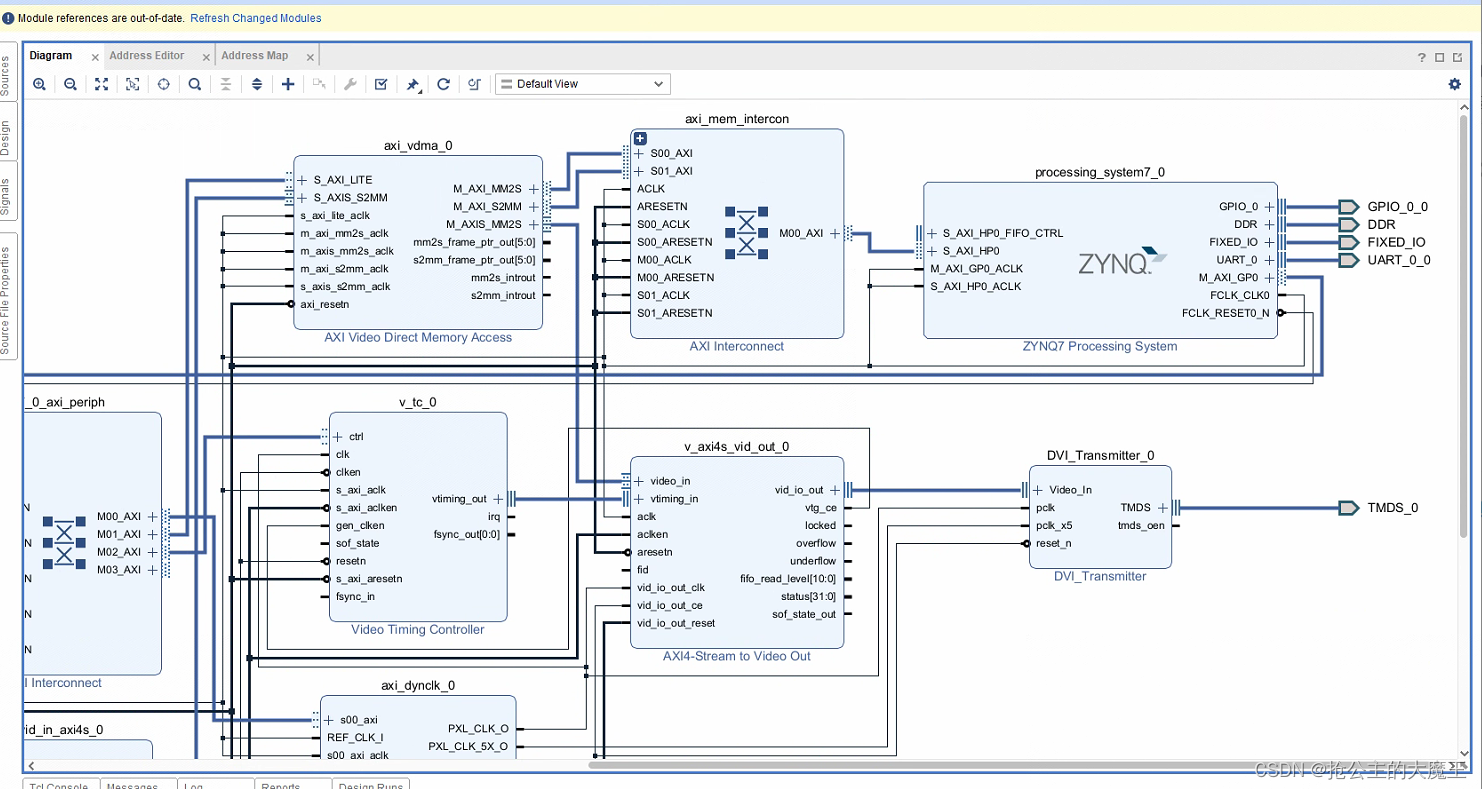Click the auto-fit selection crosshair icon
This screenshot has width=1482, height=789.
click(x=163, y=84)
